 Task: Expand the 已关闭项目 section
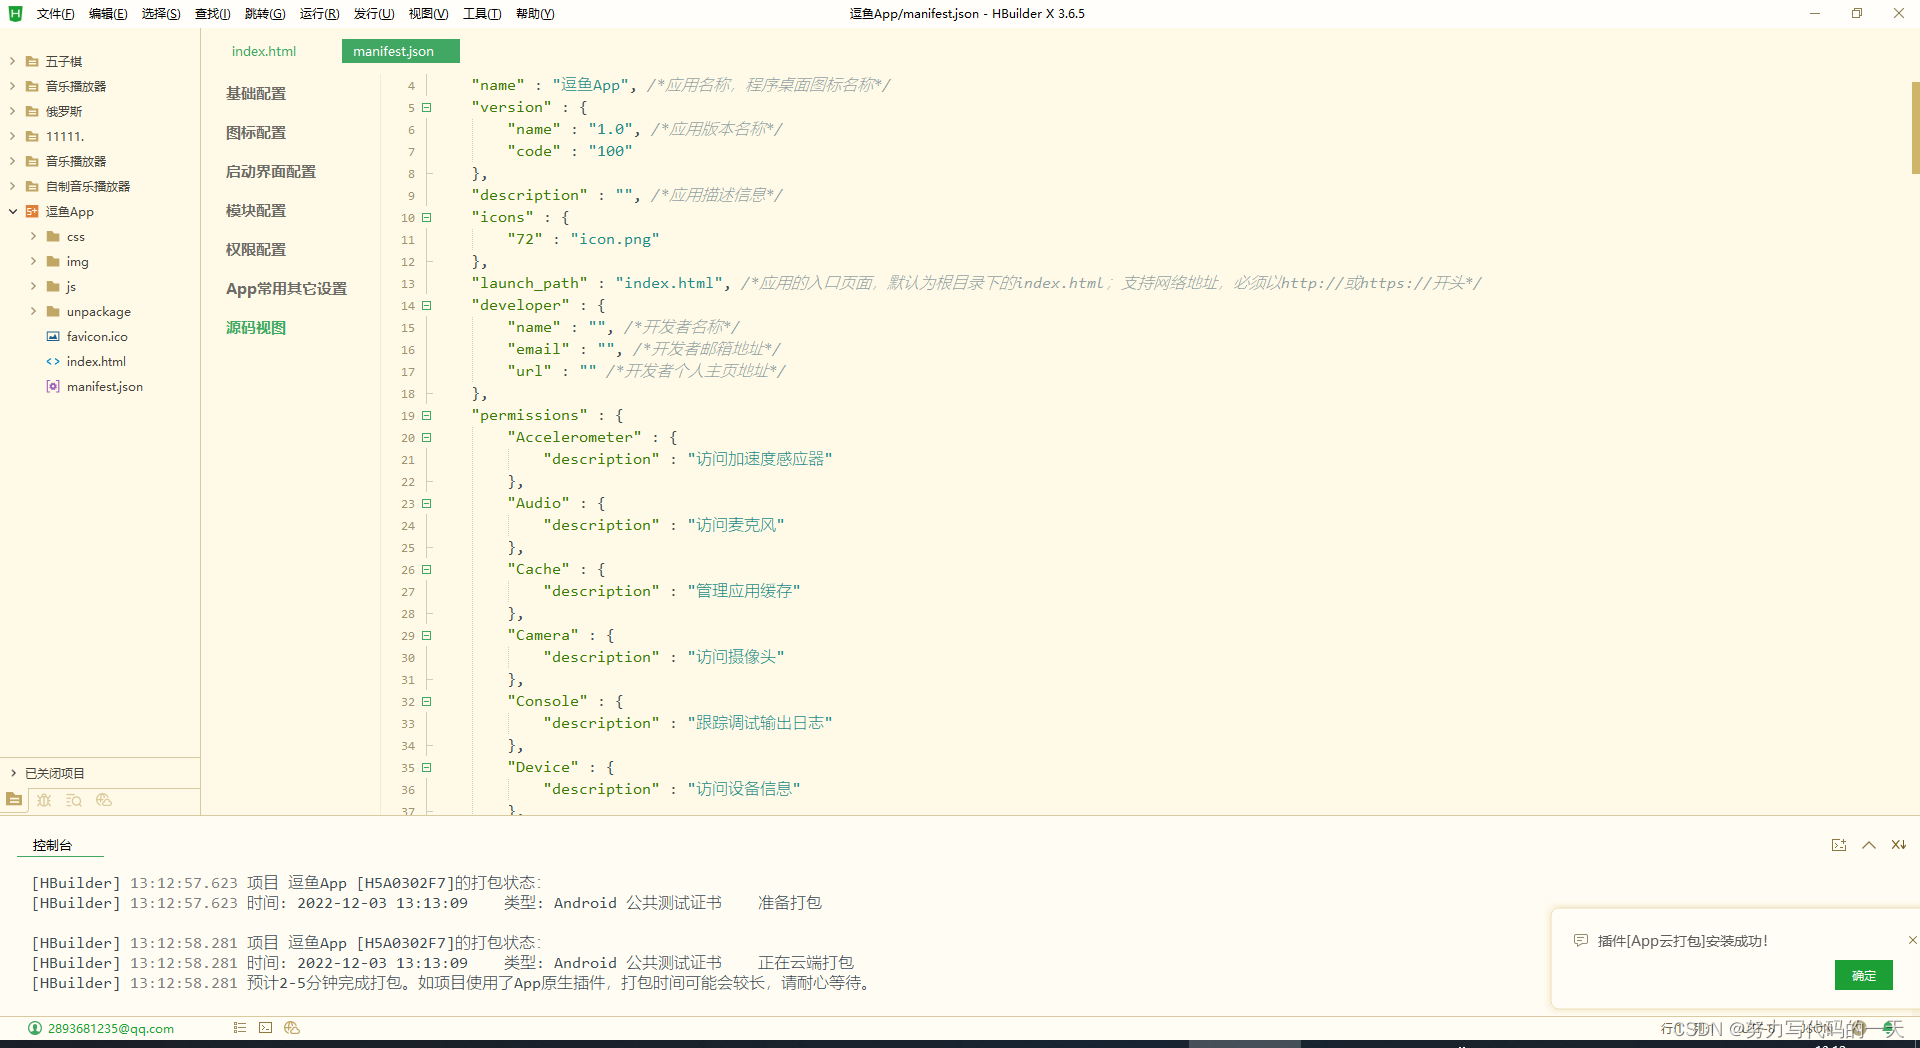click(13, 773)
